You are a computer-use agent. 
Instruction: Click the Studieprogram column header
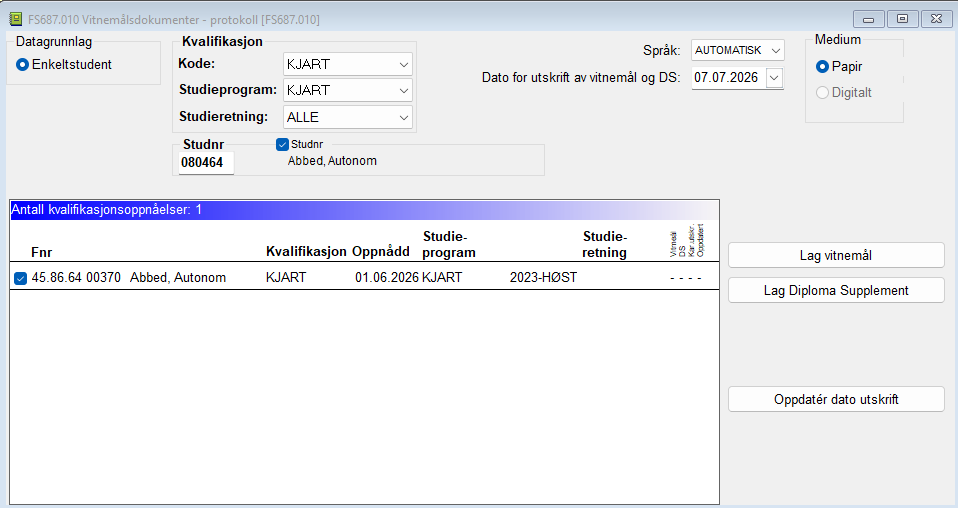[448, 245]
